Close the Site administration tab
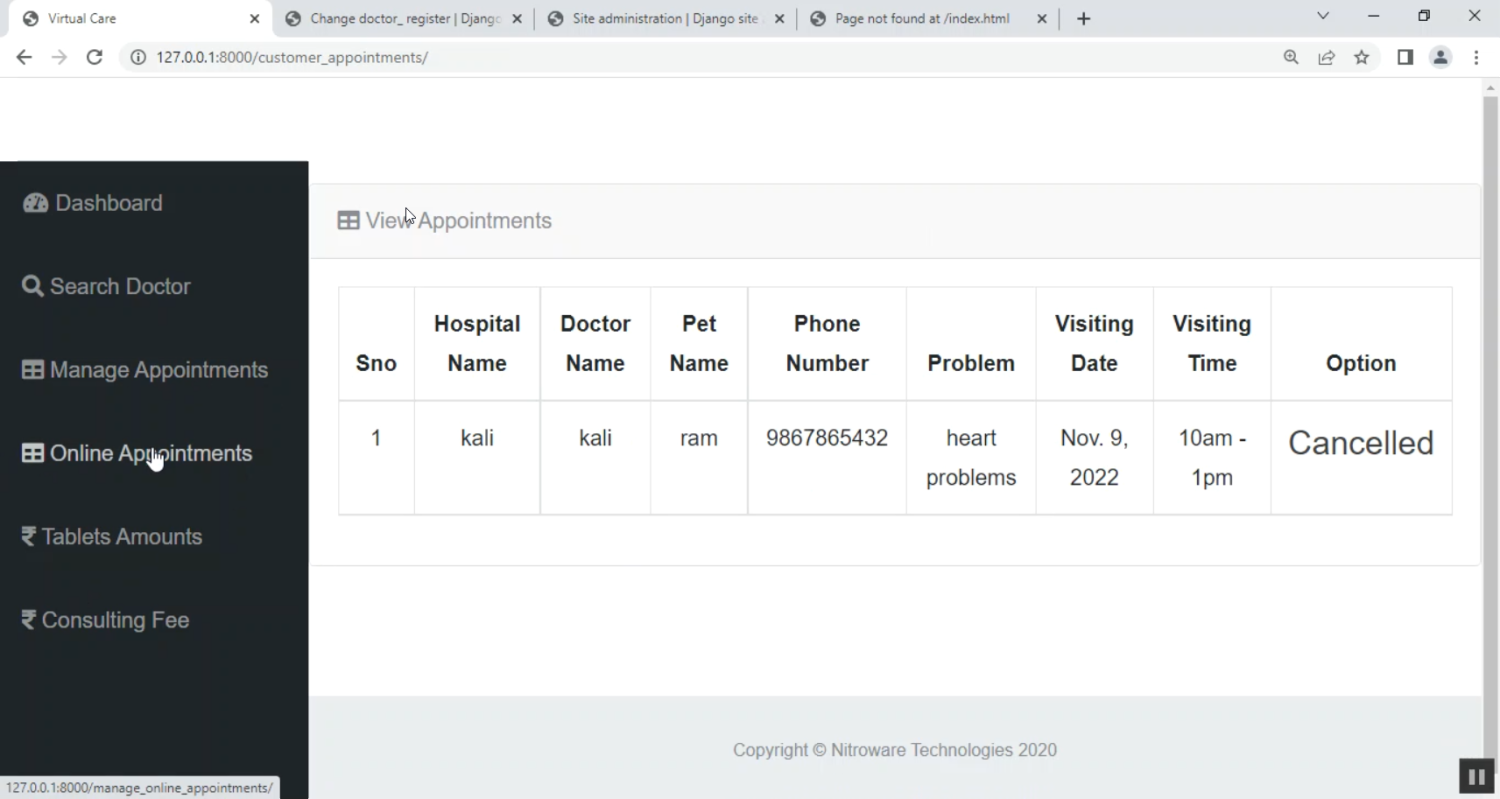Image resolution: width=1500 pixels, height=799 pixels. (x=780, y=19)
